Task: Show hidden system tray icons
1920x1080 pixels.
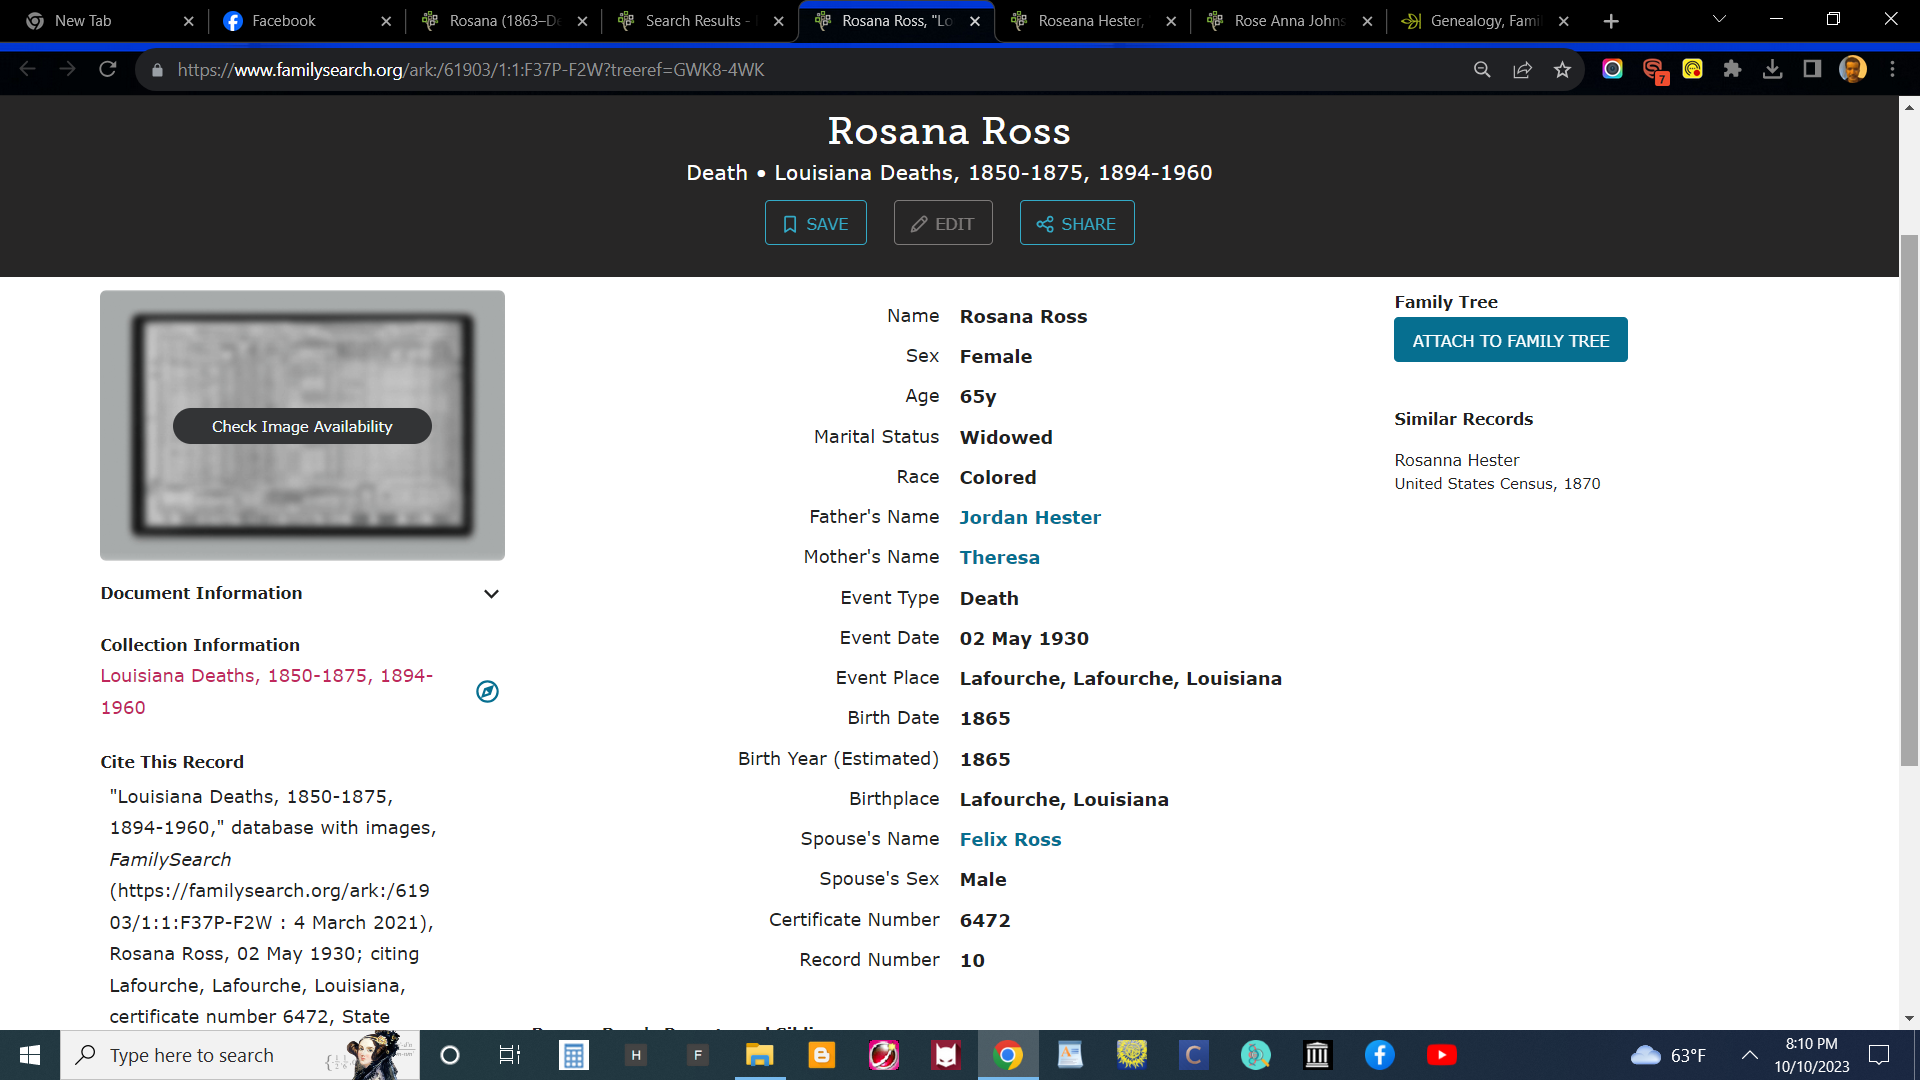Action: pos(1749,1055)
